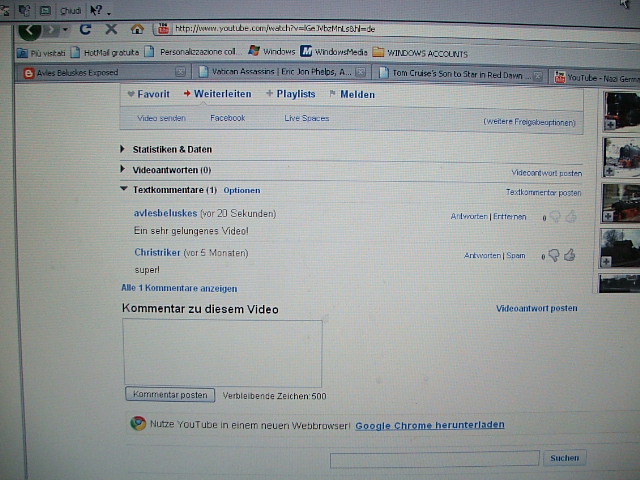Screen dimensions: 640x480
Task: Open third related video thumbnail
Action: [621, 203]
